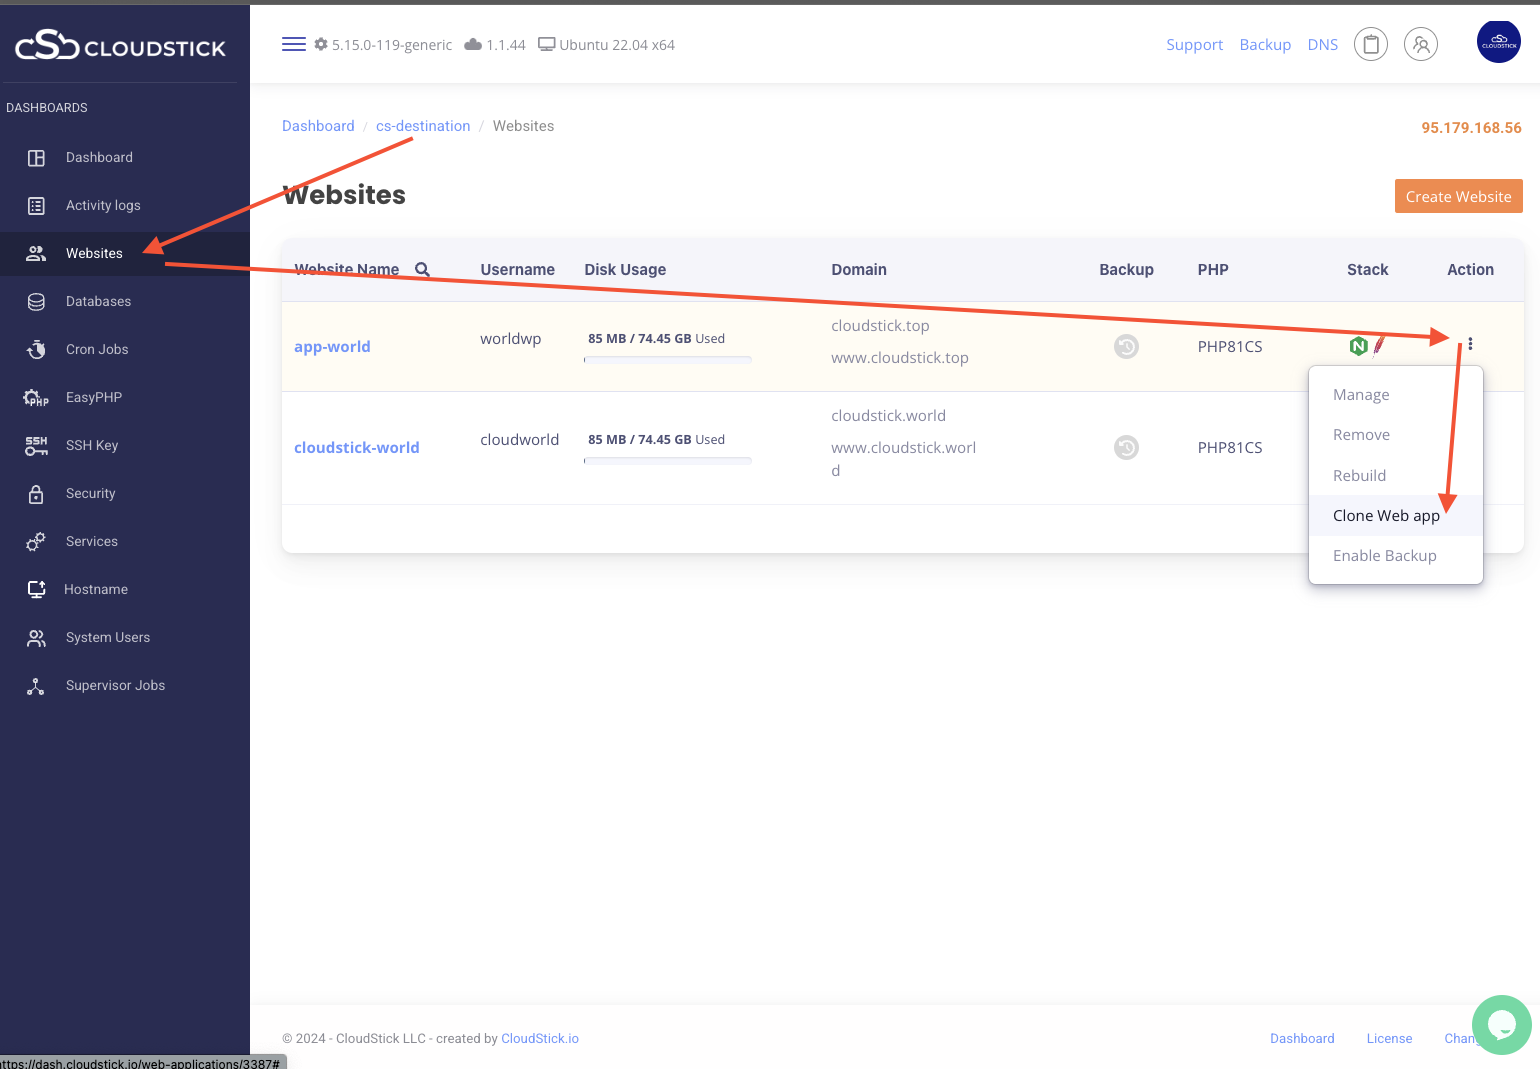This screenshot has width=1540, height=1069.
Task: Open the clipboard icon in the top bar
Action: 1371,44
